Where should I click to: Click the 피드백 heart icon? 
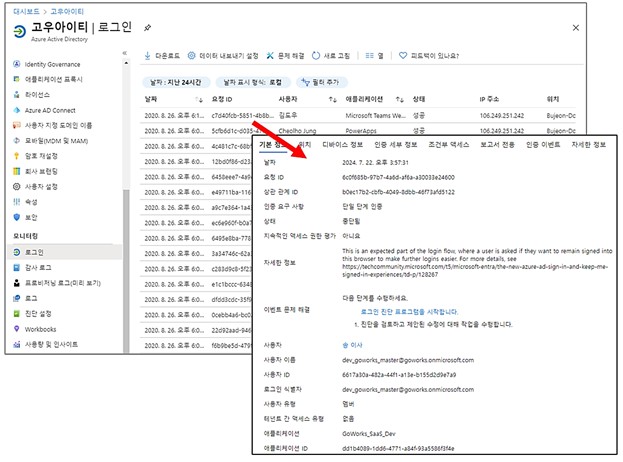(x=403, y=56)
